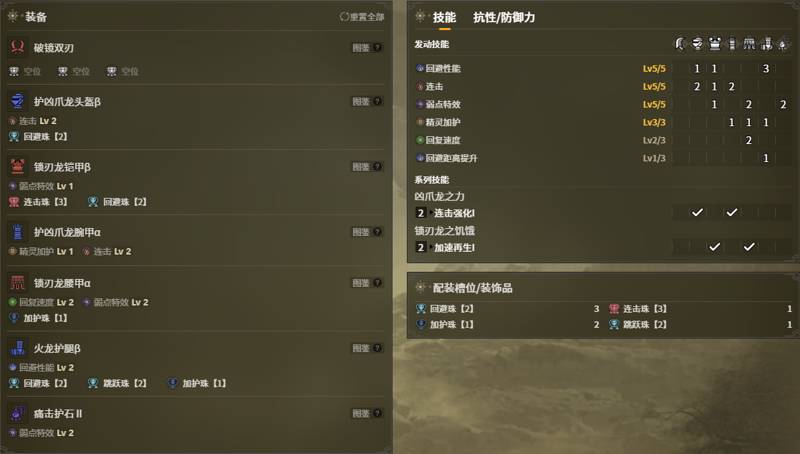This screenshot has height=454, width=800.
Task: Select the first empty 空位 weapon slot
Action: pyautogui.click(x=25, y=71)
